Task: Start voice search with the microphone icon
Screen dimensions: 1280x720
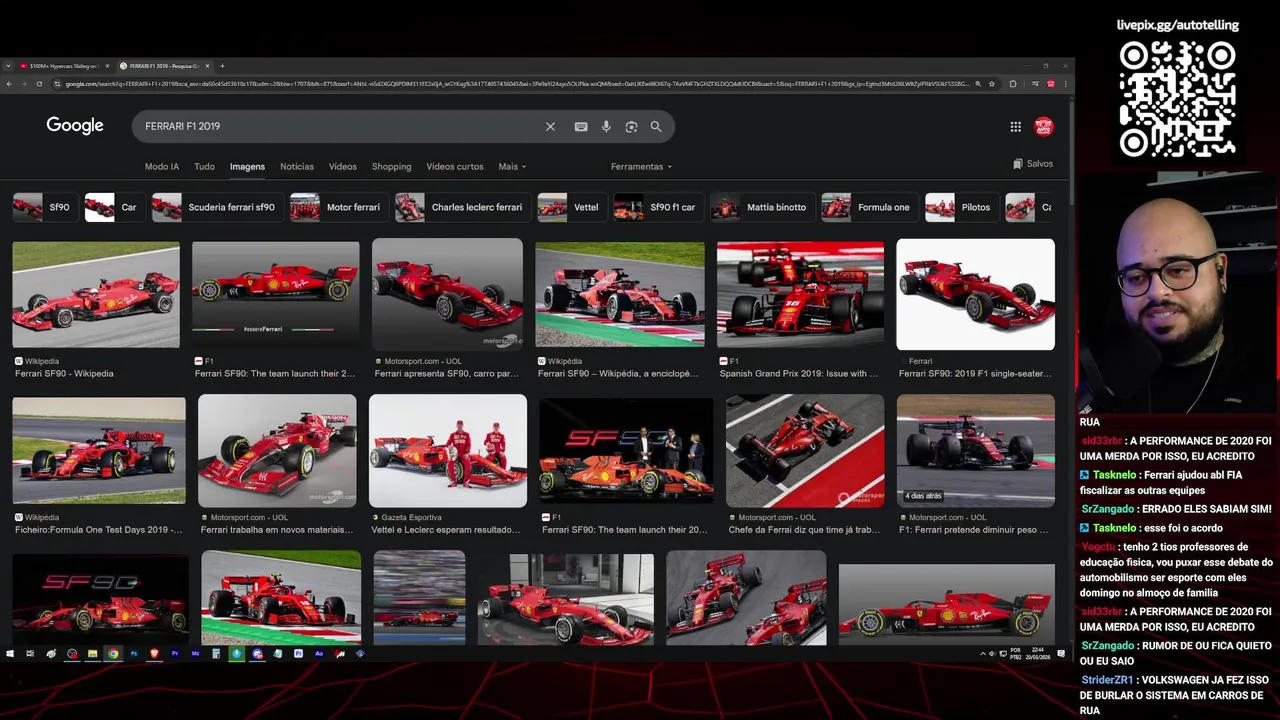Action: (606, 126)
